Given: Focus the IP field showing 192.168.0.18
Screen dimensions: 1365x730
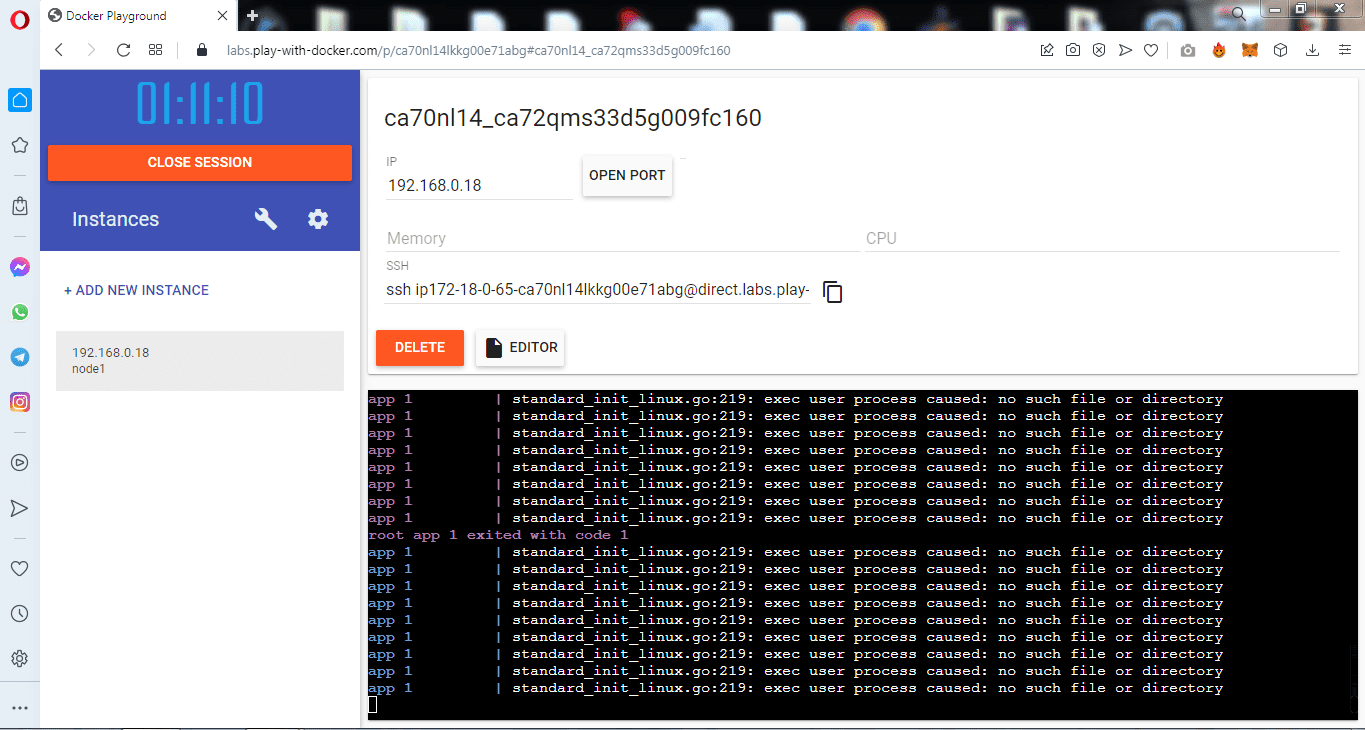Looking at the screenshot, I should point(480,186).
